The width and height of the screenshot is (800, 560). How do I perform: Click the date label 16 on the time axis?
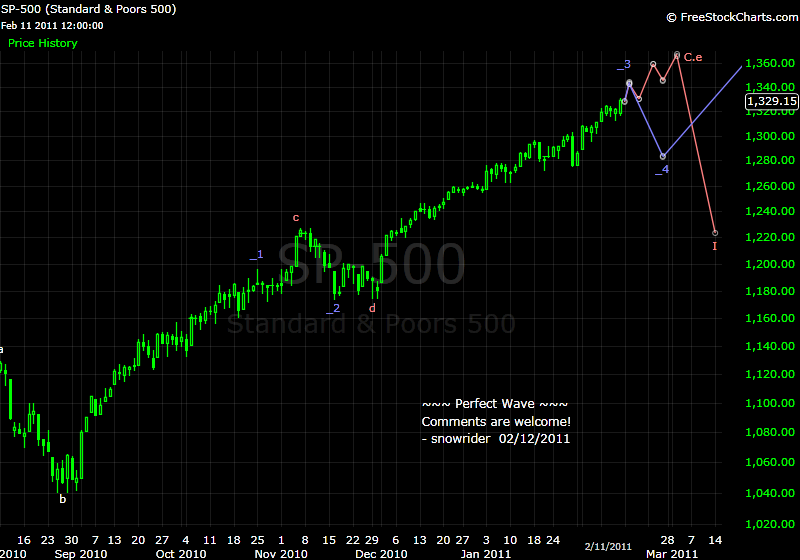24,540
